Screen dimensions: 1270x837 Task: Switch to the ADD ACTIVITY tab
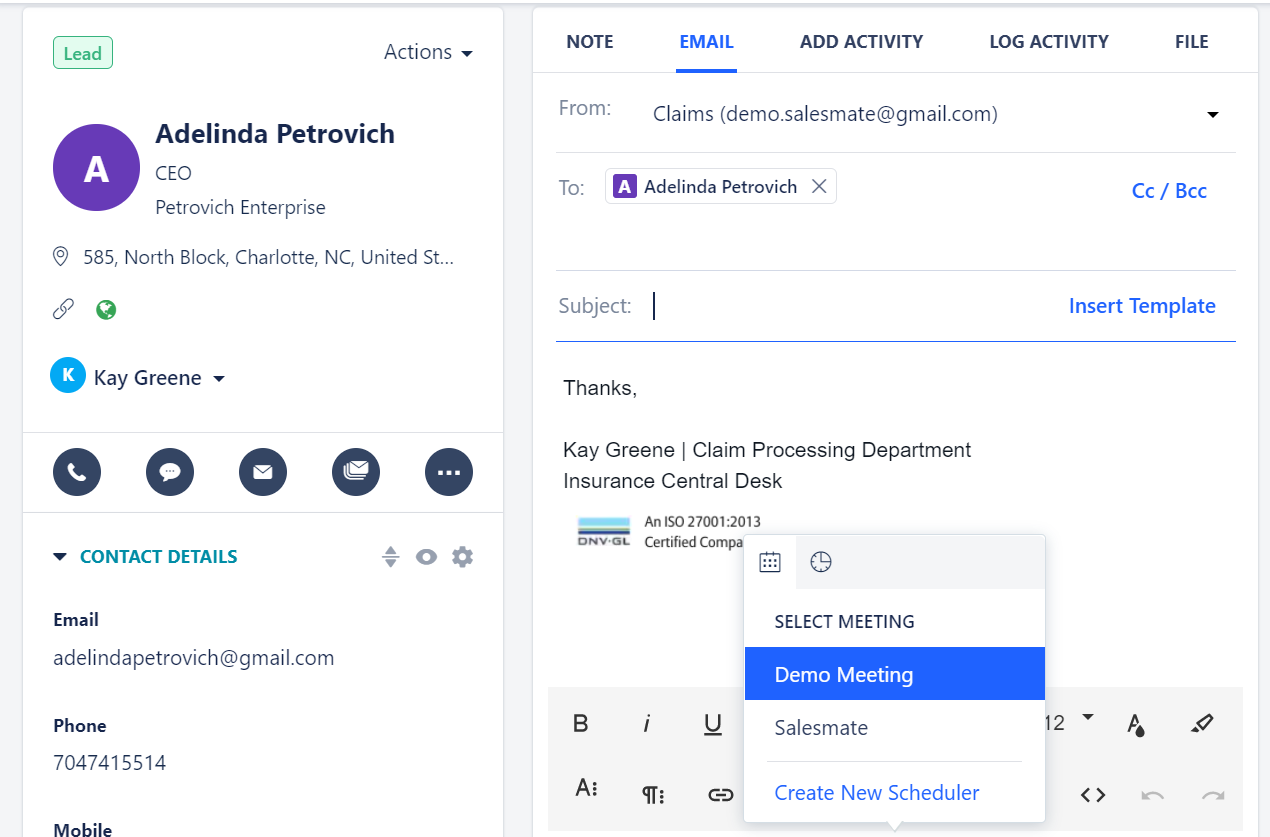tap(861, 42)
